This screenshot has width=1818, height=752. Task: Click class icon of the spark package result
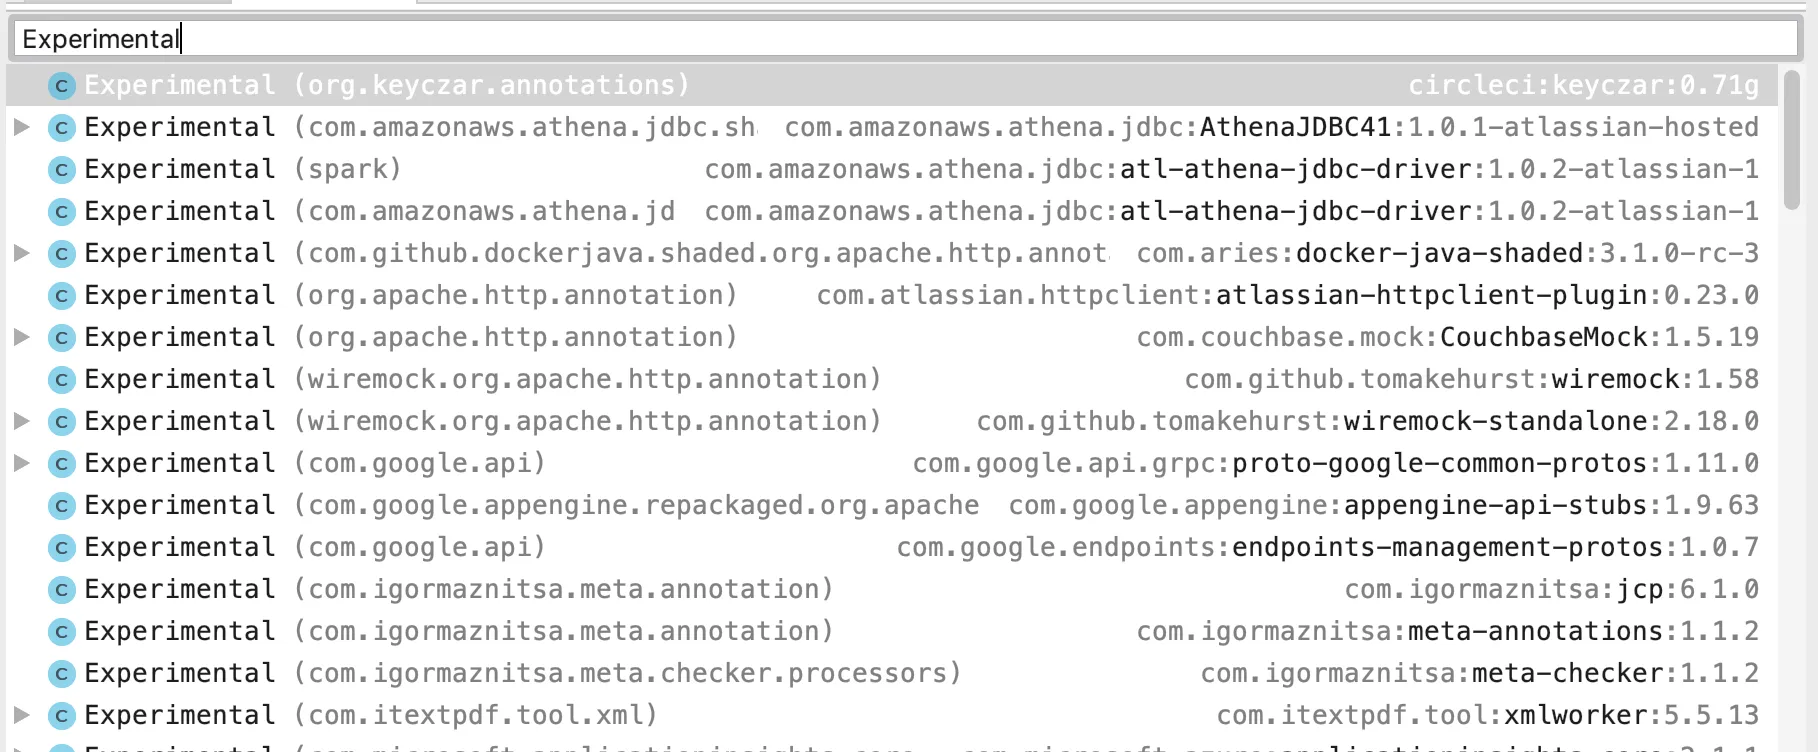(x=62, y=170)
